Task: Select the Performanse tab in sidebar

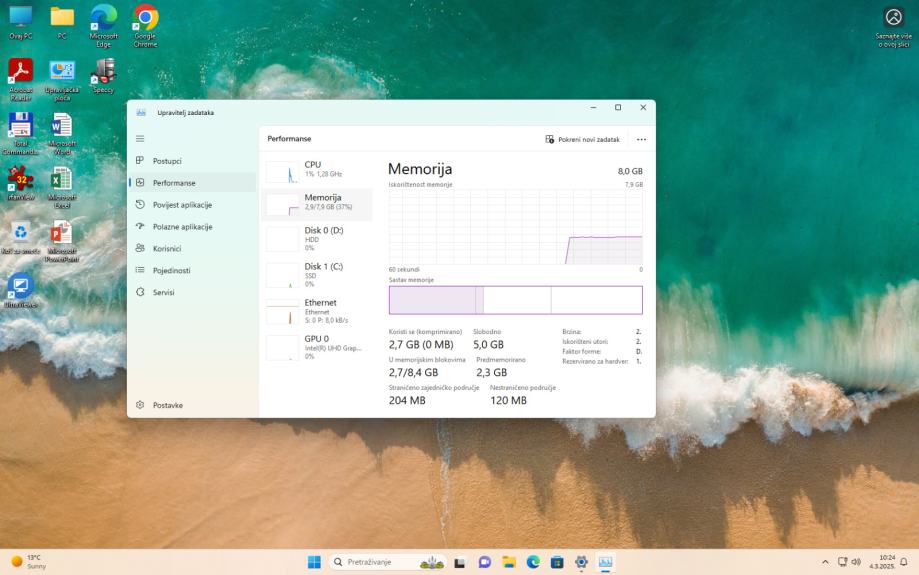Action: click(x=173, y=183)
